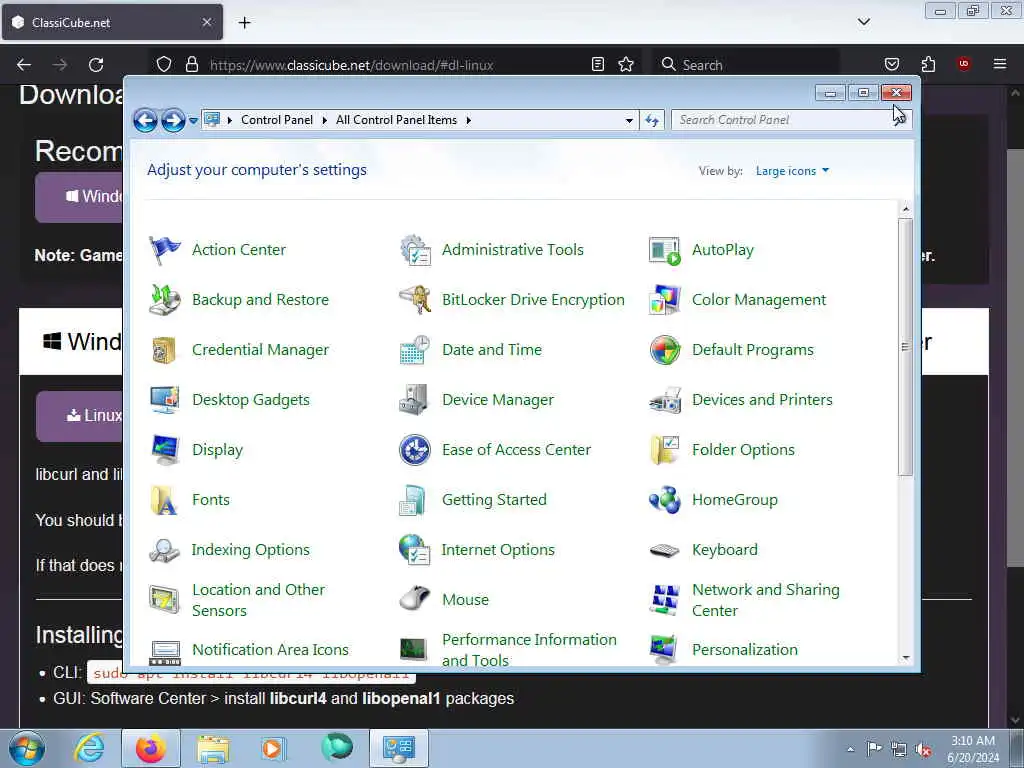Open the Color Management icon
This screenshot has height=768, width=1024.
coord(665,300)
